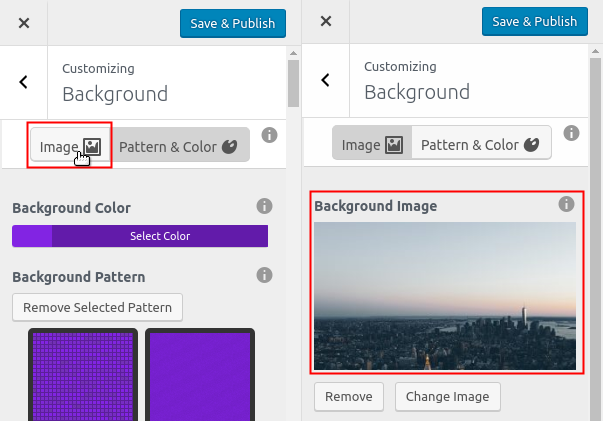Go back using left panel chevron arrow
The width and height of the screenshot is (603, 421).
[24, 82]
